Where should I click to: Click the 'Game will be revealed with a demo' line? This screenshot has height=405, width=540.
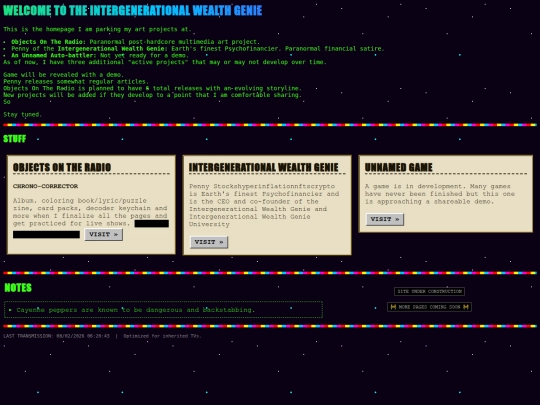click(x=63, y=75)
